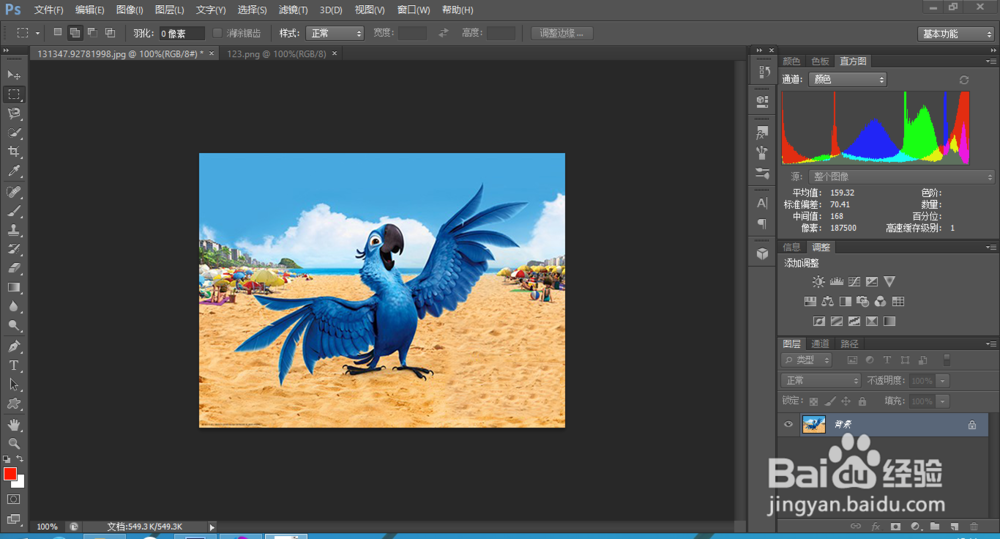Add a Brightness/Contrast adjustment
1000x539 pixels.
click(x=818, y=281)
